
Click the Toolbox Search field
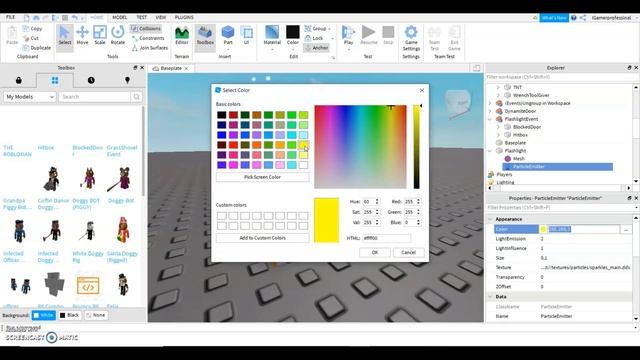95,97
